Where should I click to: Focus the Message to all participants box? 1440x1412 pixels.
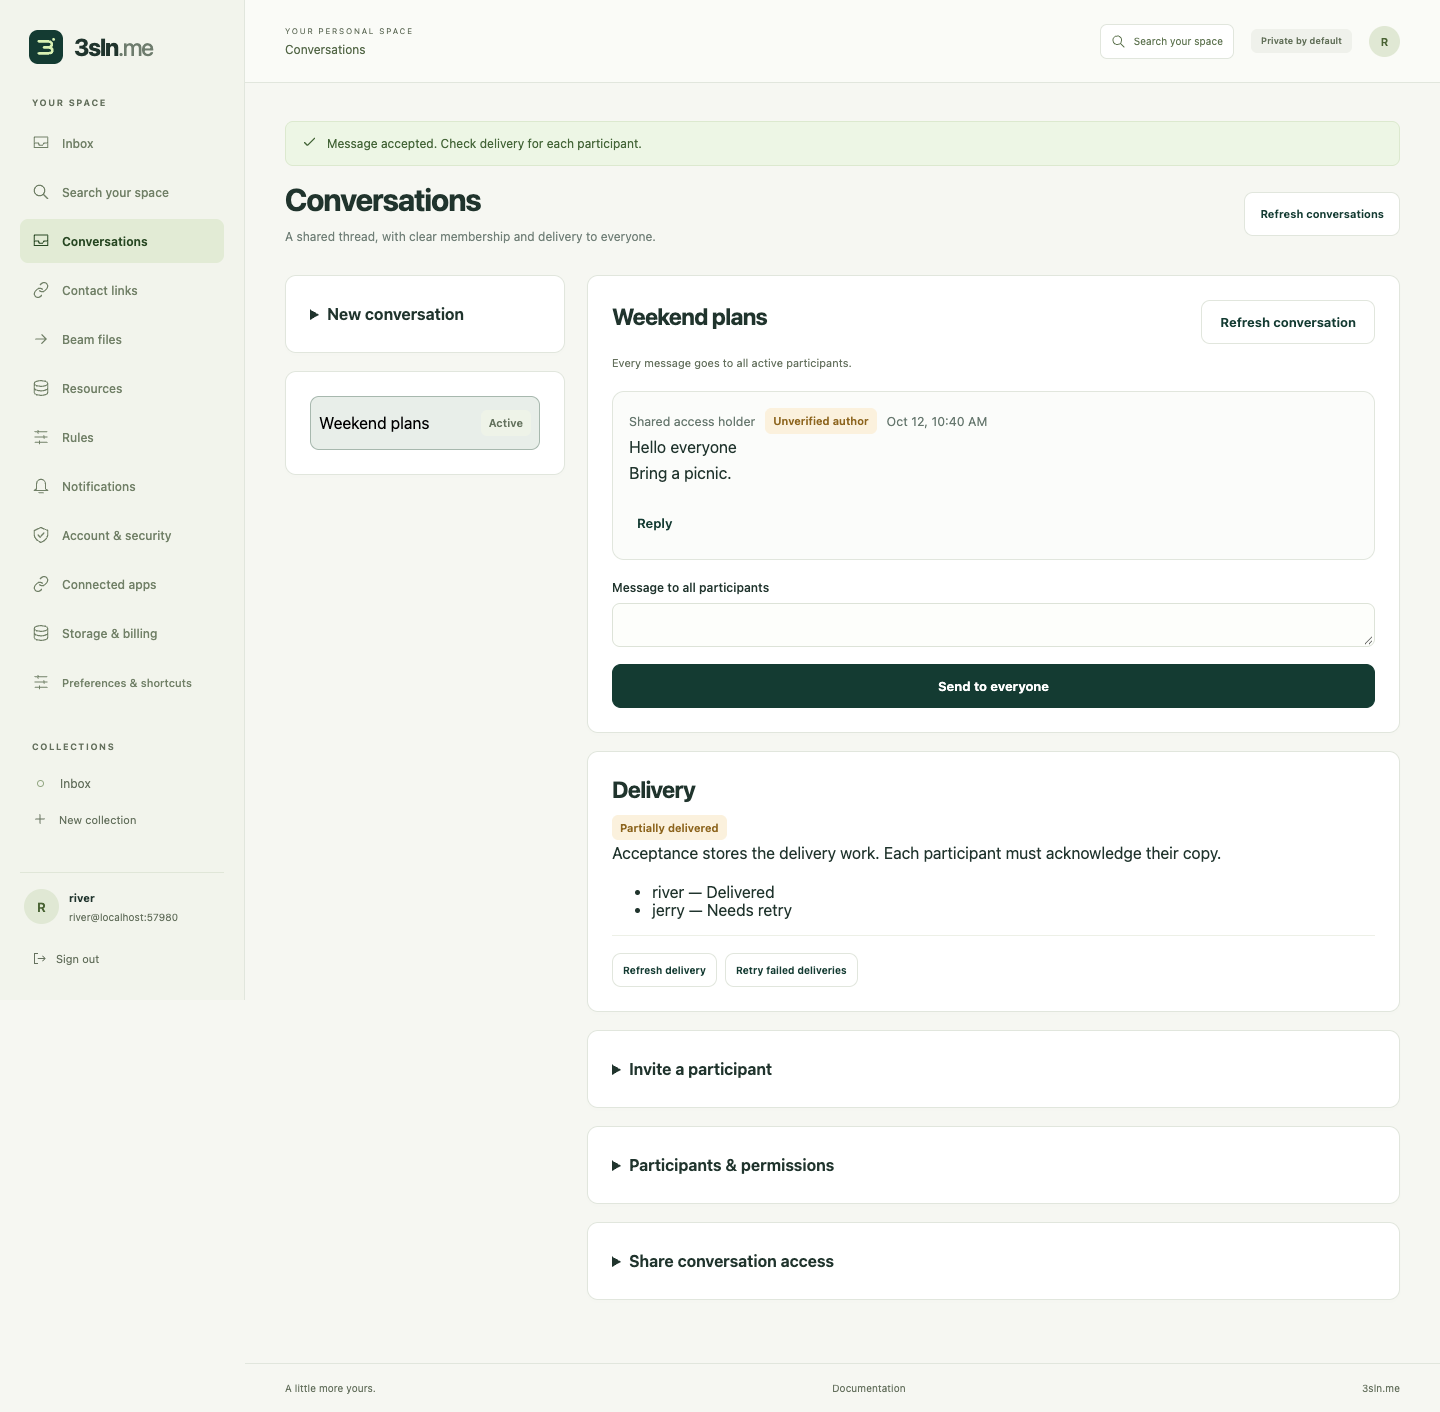(993, 625)
